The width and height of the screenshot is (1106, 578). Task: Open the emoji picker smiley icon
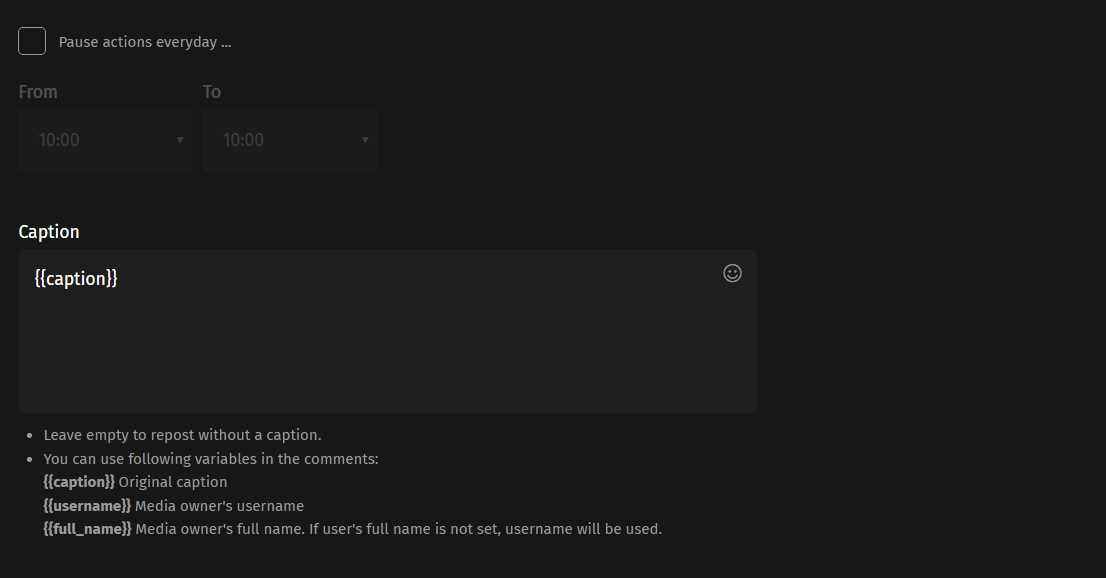(x=732, y=273)
